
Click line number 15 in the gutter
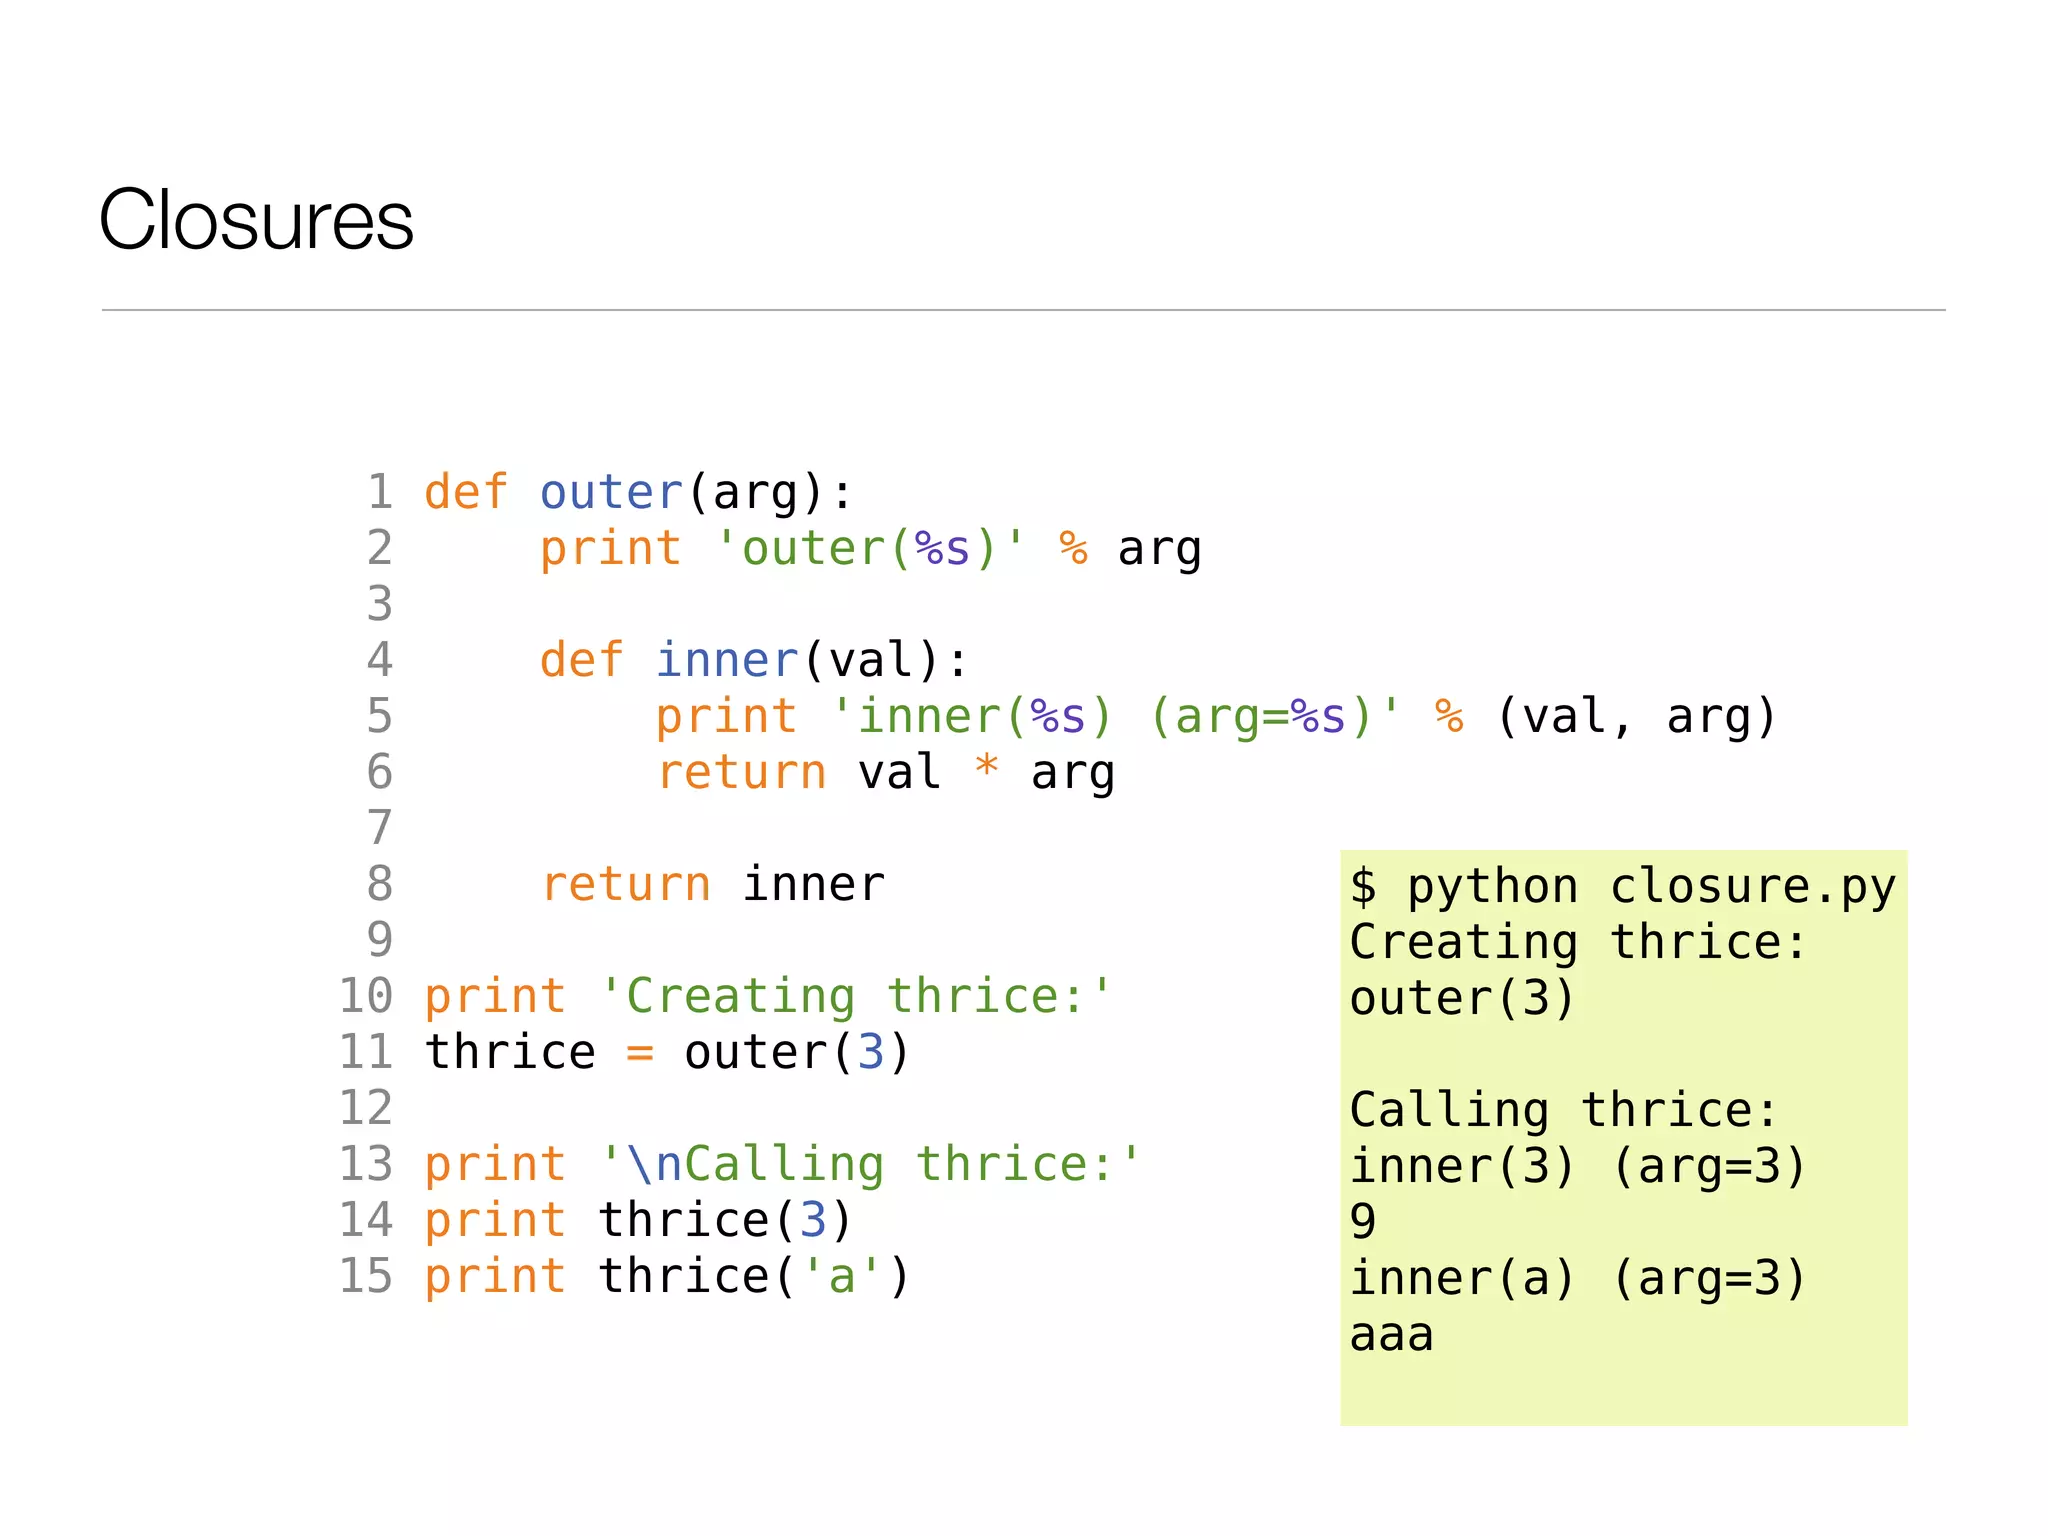tap(366, 1277)
